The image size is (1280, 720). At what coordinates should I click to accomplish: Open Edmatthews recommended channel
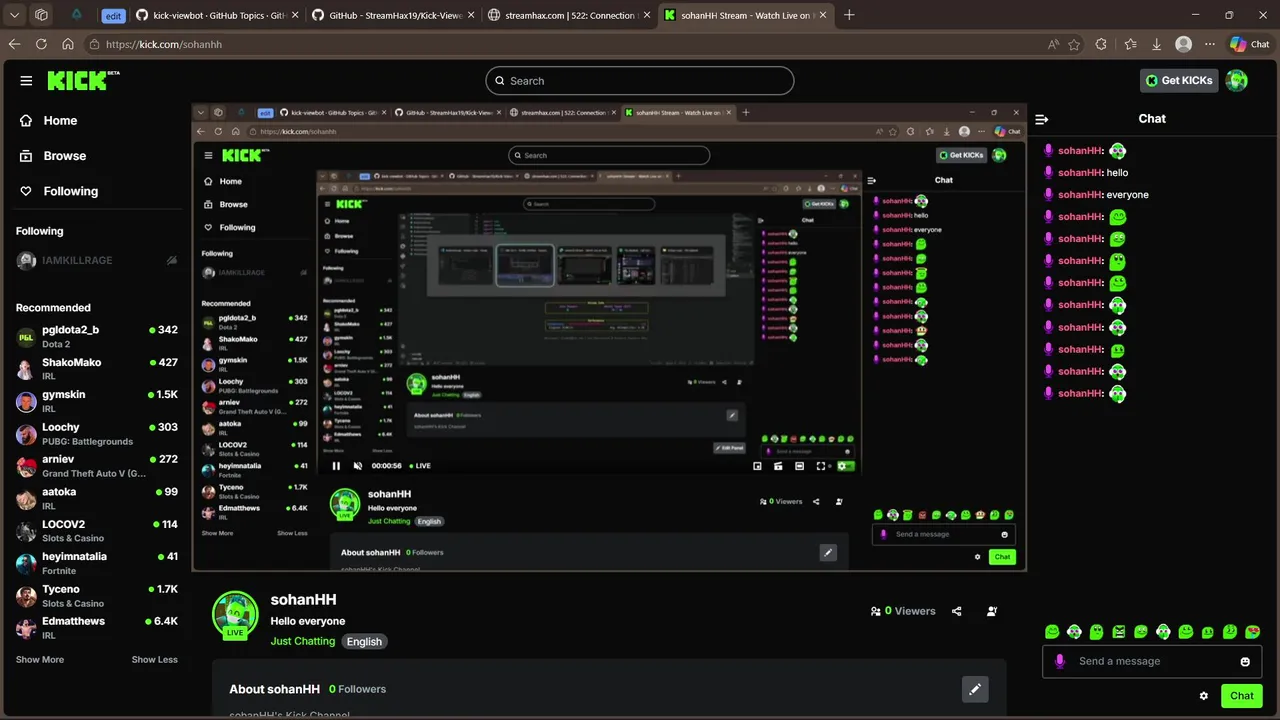pyautogui.click(x=96, y=628)
